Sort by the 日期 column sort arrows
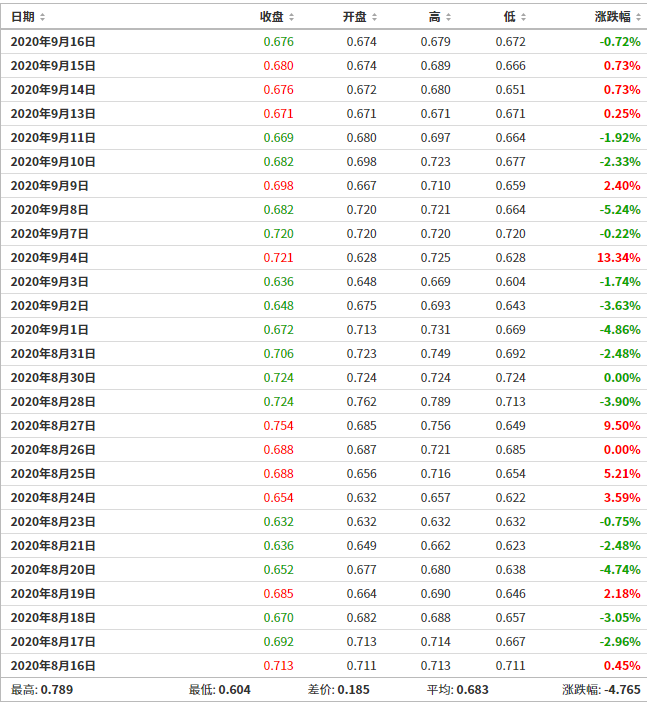Screen dimensions: 647x704 pyautogui.click(x=43, y=17)
